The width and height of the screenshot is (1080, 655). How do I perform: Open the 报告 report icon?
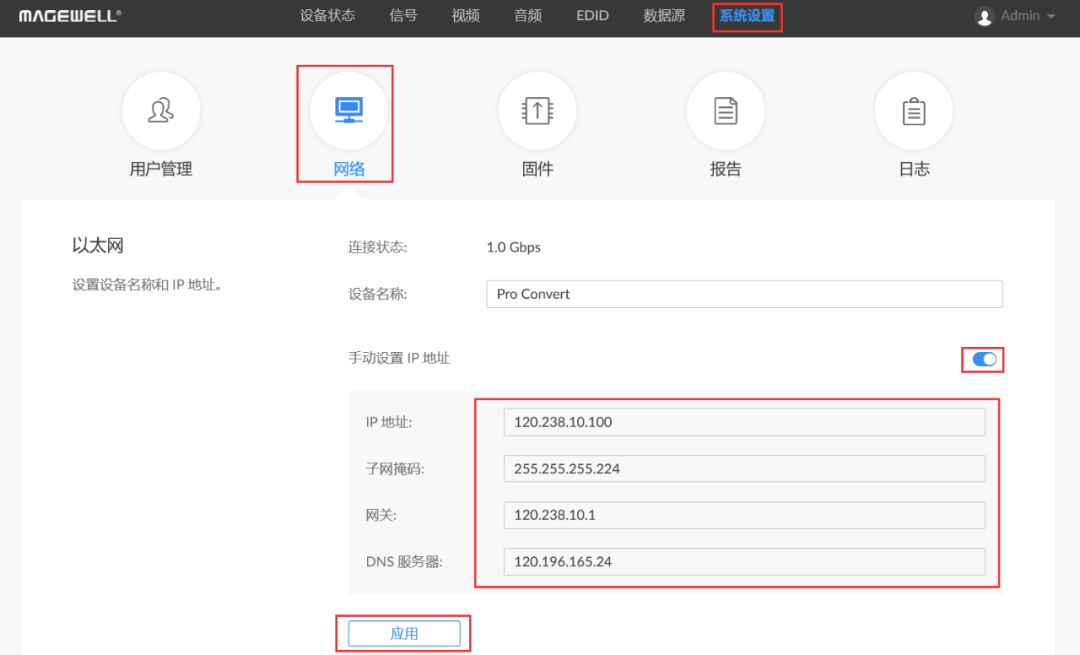[725, 111]
